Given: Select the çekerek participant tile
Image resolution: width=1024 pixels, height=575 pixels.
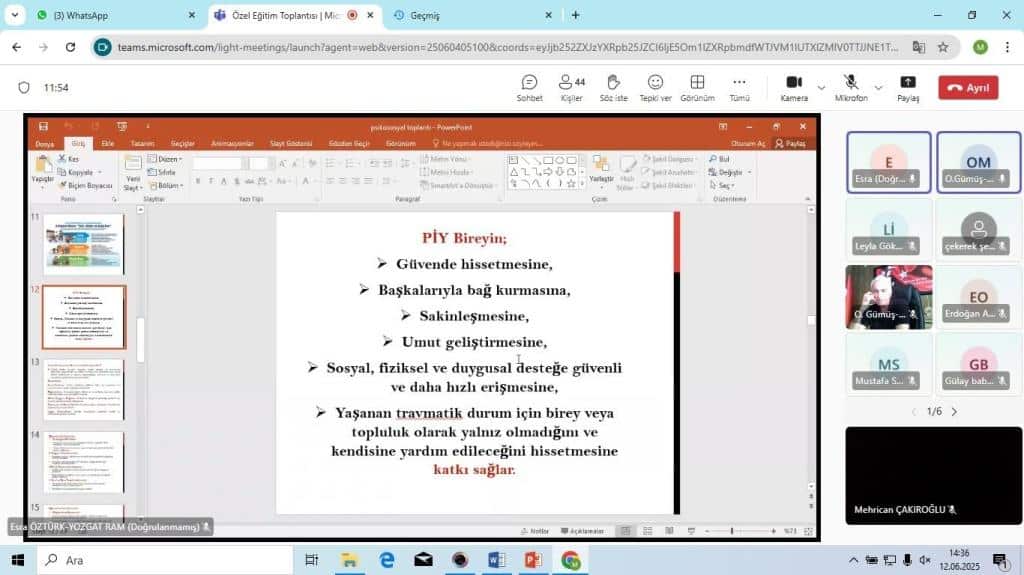Looking at the screenshot, I should pos(978,229).
